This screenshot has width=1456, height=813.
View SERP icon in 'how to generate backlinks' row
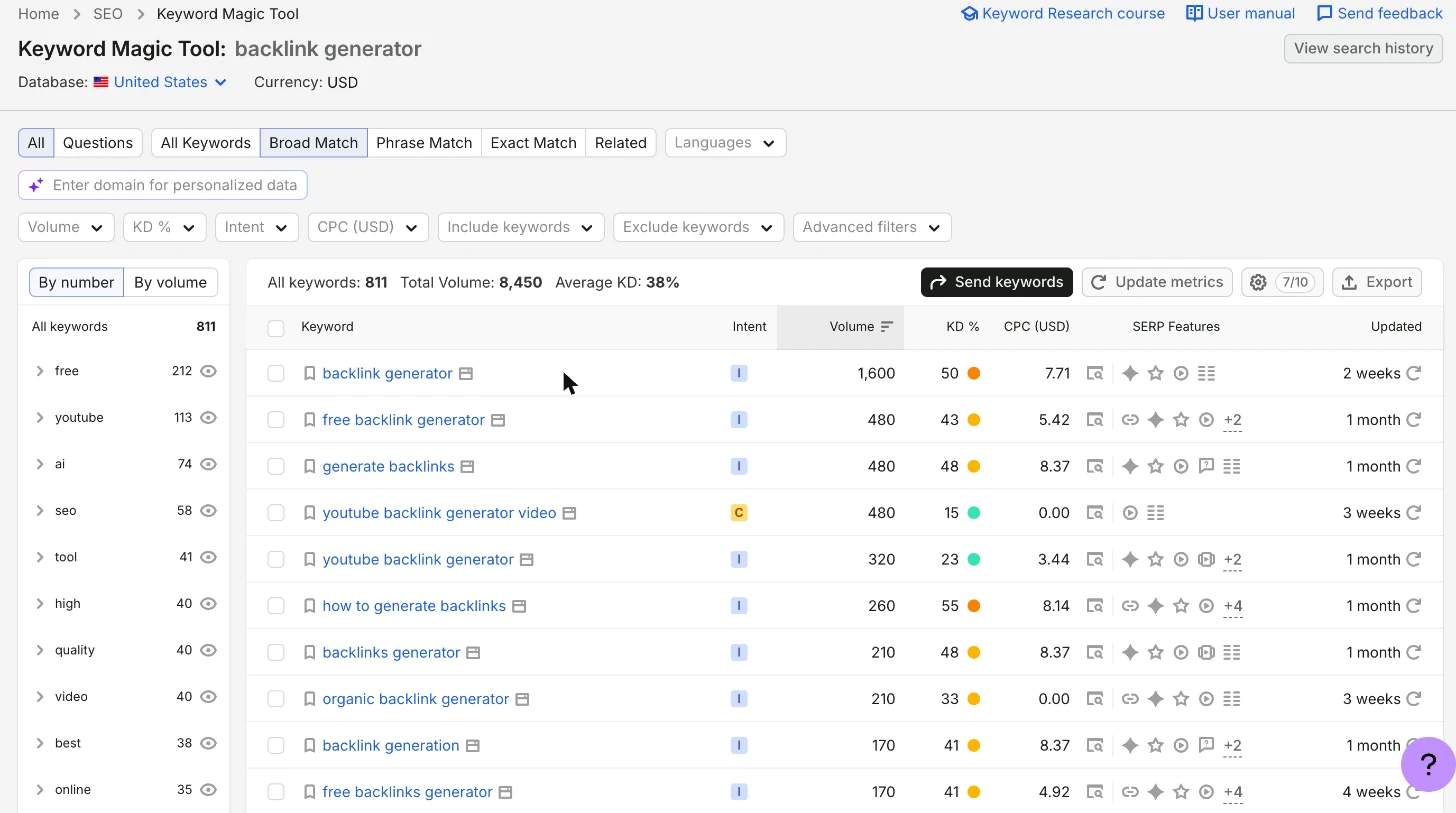[1095, 606]
